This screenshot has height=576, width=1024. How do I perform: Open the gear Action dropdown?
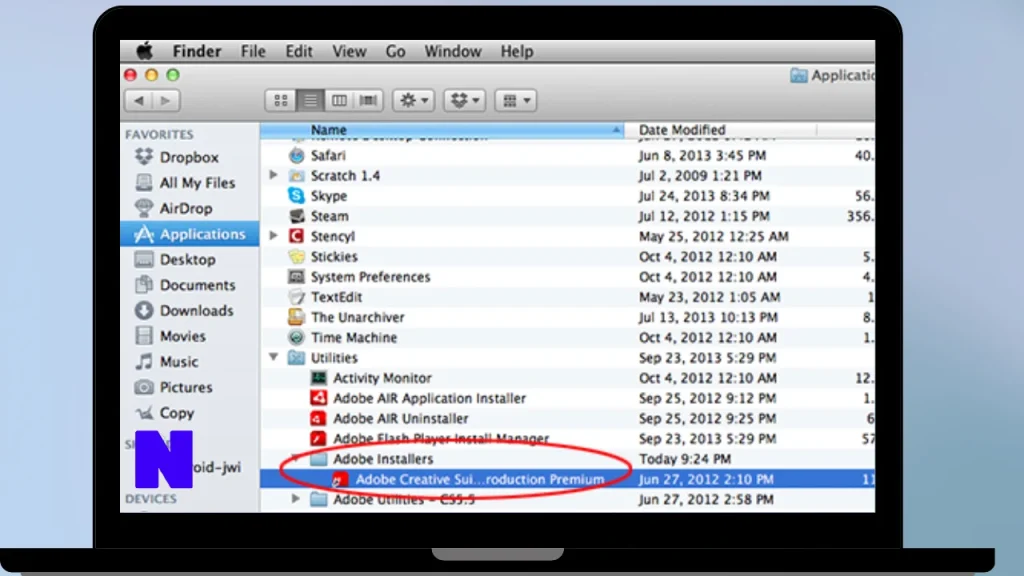pos(413,101)
